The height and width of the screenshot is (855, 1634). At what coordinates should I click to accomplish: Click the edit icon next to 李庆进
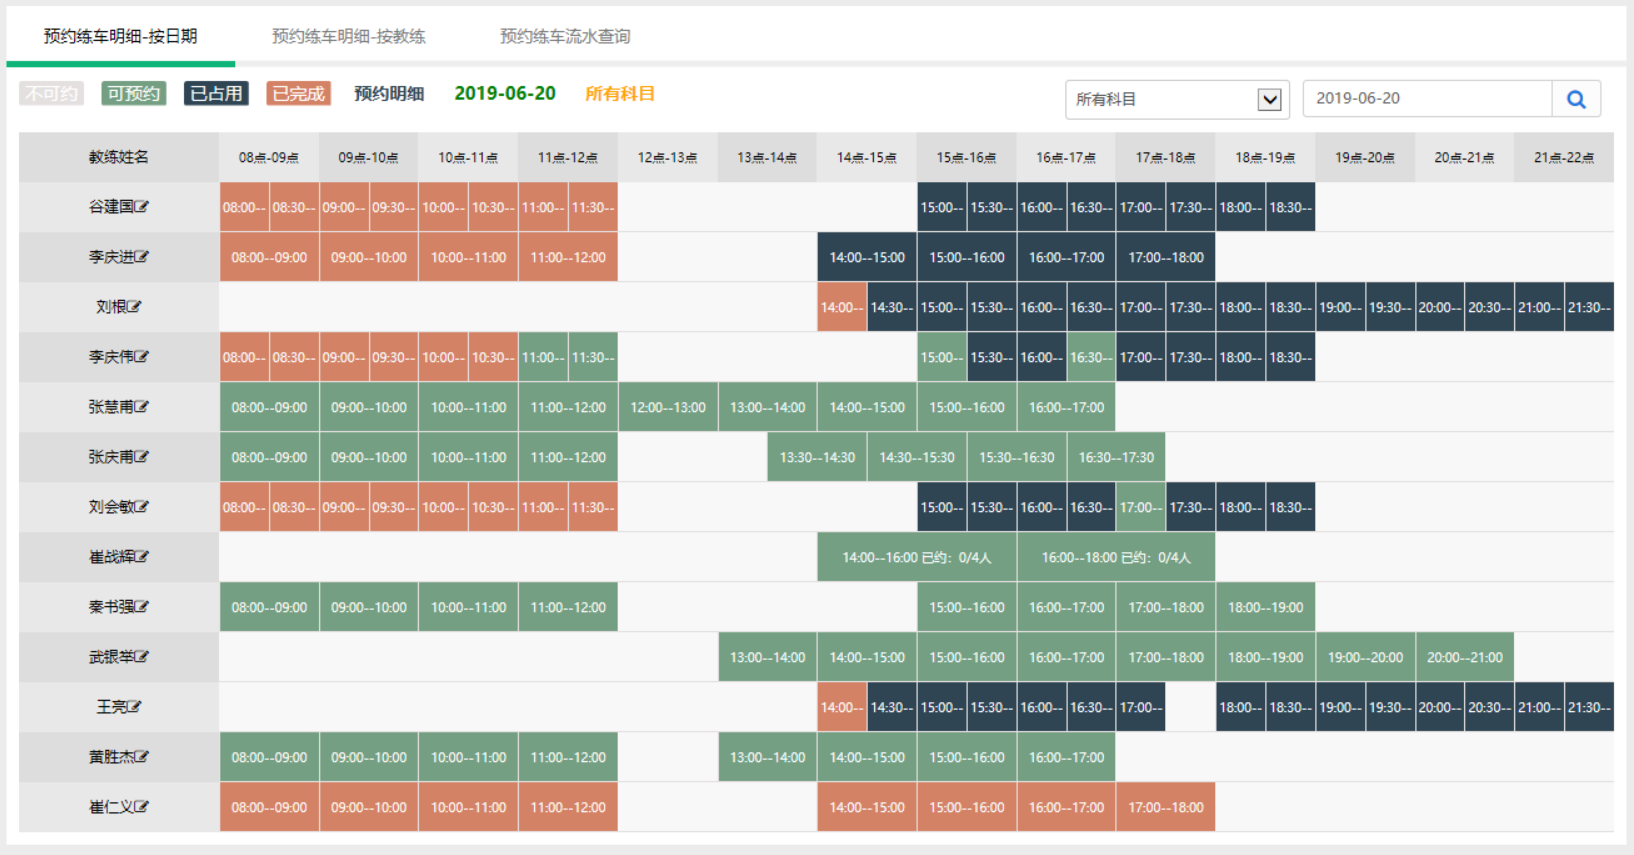click(x=142, y=256)
